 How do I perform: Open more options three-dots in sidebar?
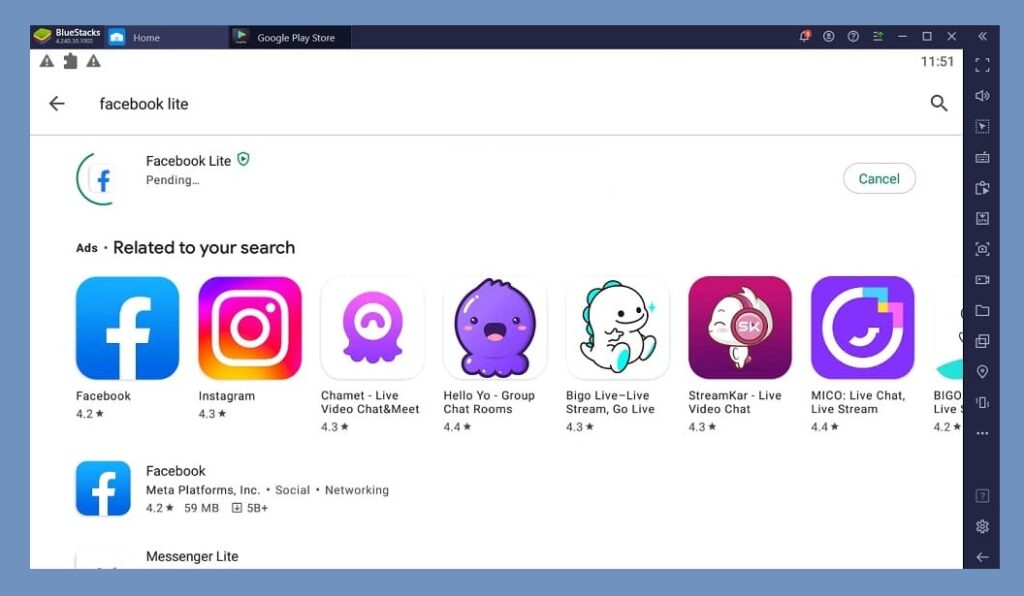pyautogui.click(x=982, y=433)
